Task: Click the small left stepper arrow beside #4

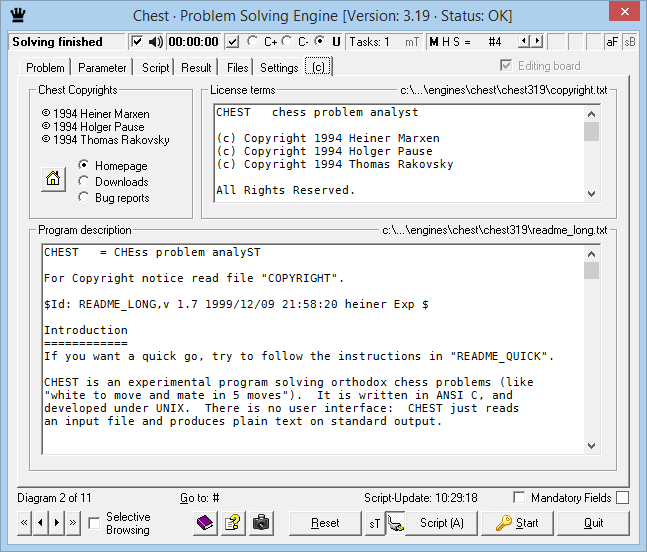Action: click(x=524, y=41)
